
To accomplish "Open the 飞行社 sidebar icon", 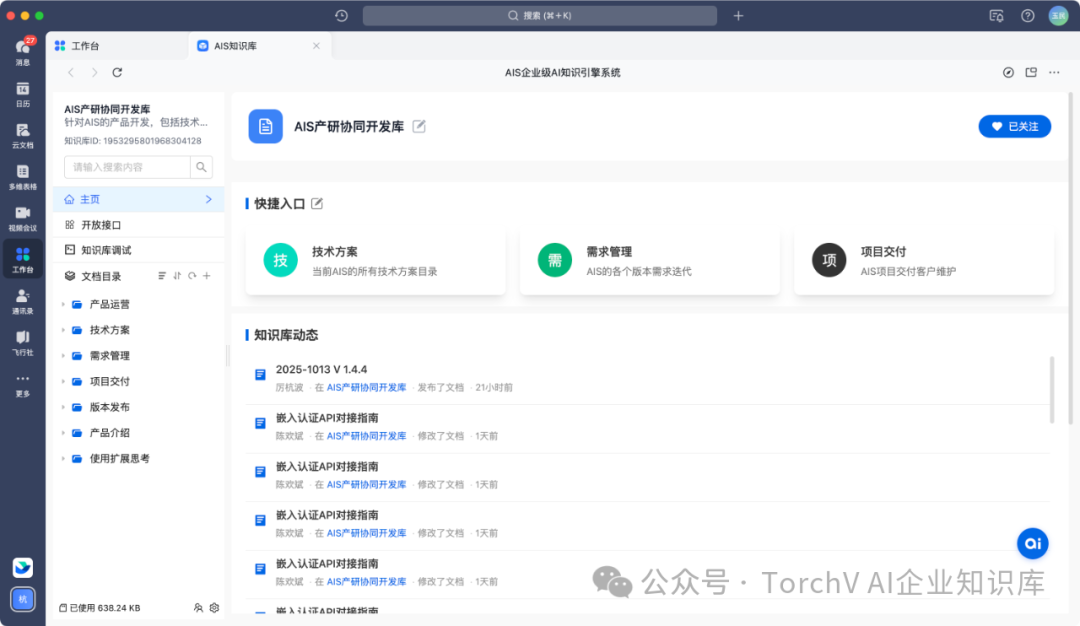I will point(23,342).
